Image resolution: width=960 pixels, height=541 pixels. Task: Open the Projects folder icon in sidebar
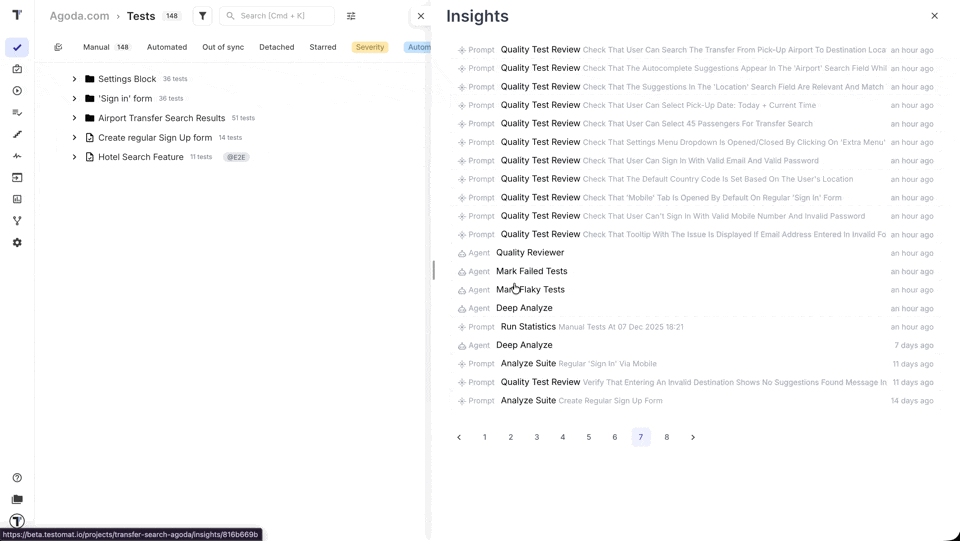tap(17, 499)
